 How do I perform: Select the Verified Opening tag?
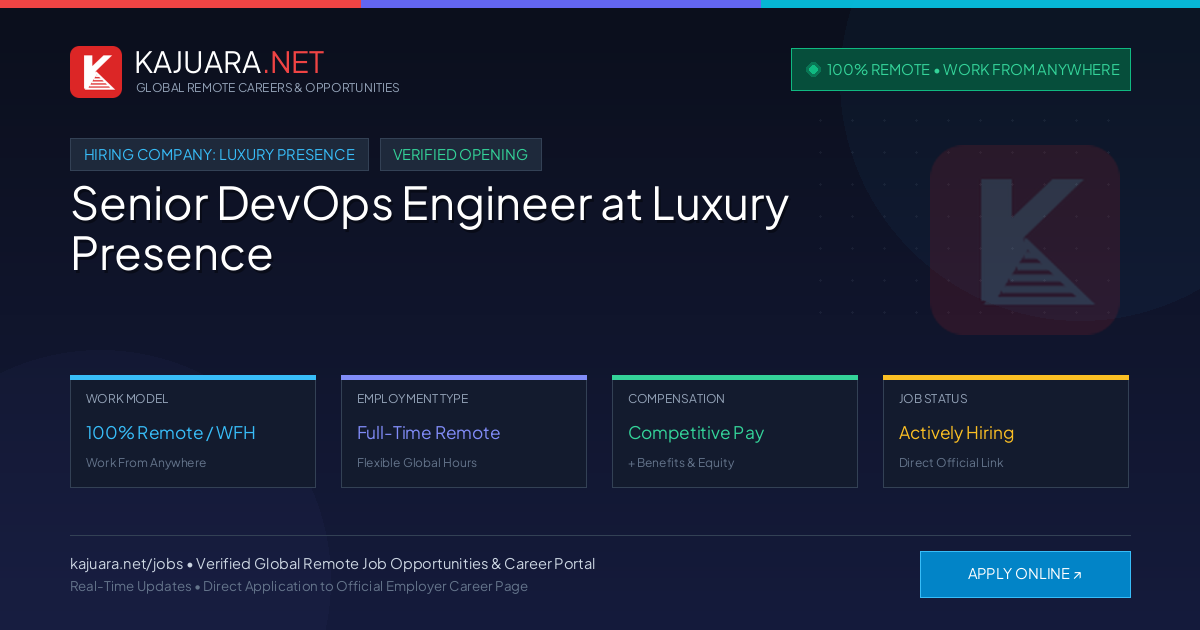[460, 155]
